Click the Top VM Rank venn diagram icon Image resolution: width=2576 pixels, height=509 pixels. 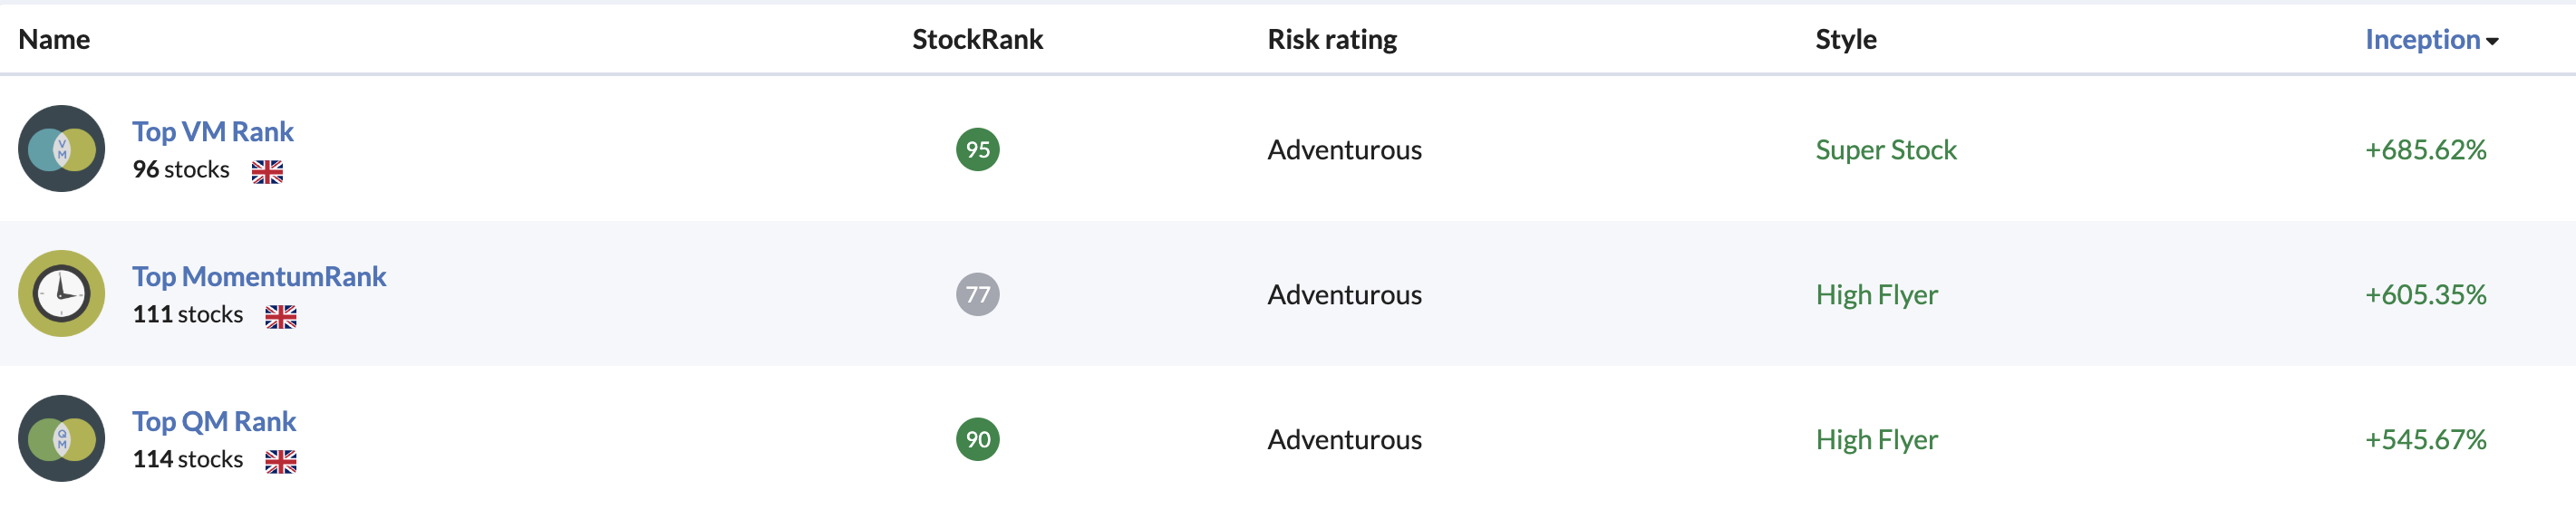click(x=61, y=149)
